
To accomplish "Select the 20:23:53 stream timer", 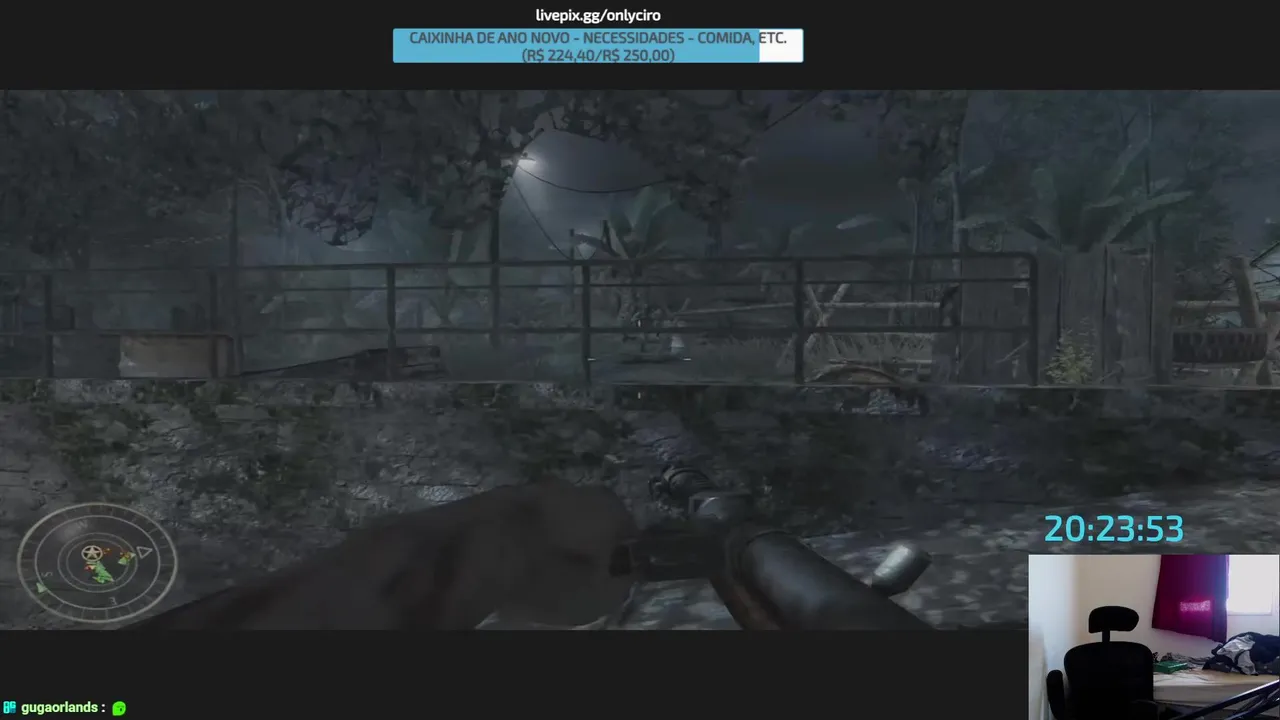I will (x=1113, y=529).
